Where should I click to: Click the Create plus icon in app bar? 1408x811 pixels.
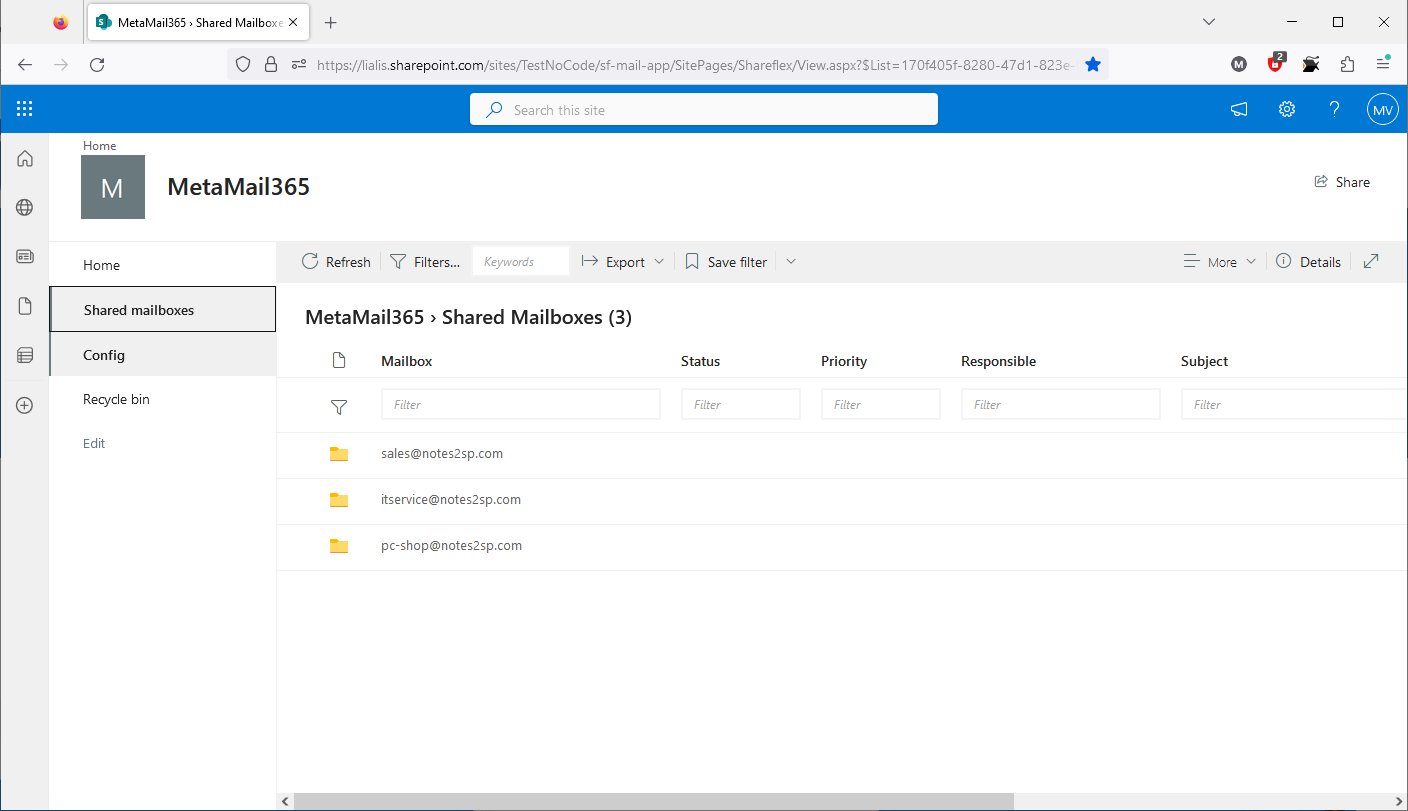point(25,405)
